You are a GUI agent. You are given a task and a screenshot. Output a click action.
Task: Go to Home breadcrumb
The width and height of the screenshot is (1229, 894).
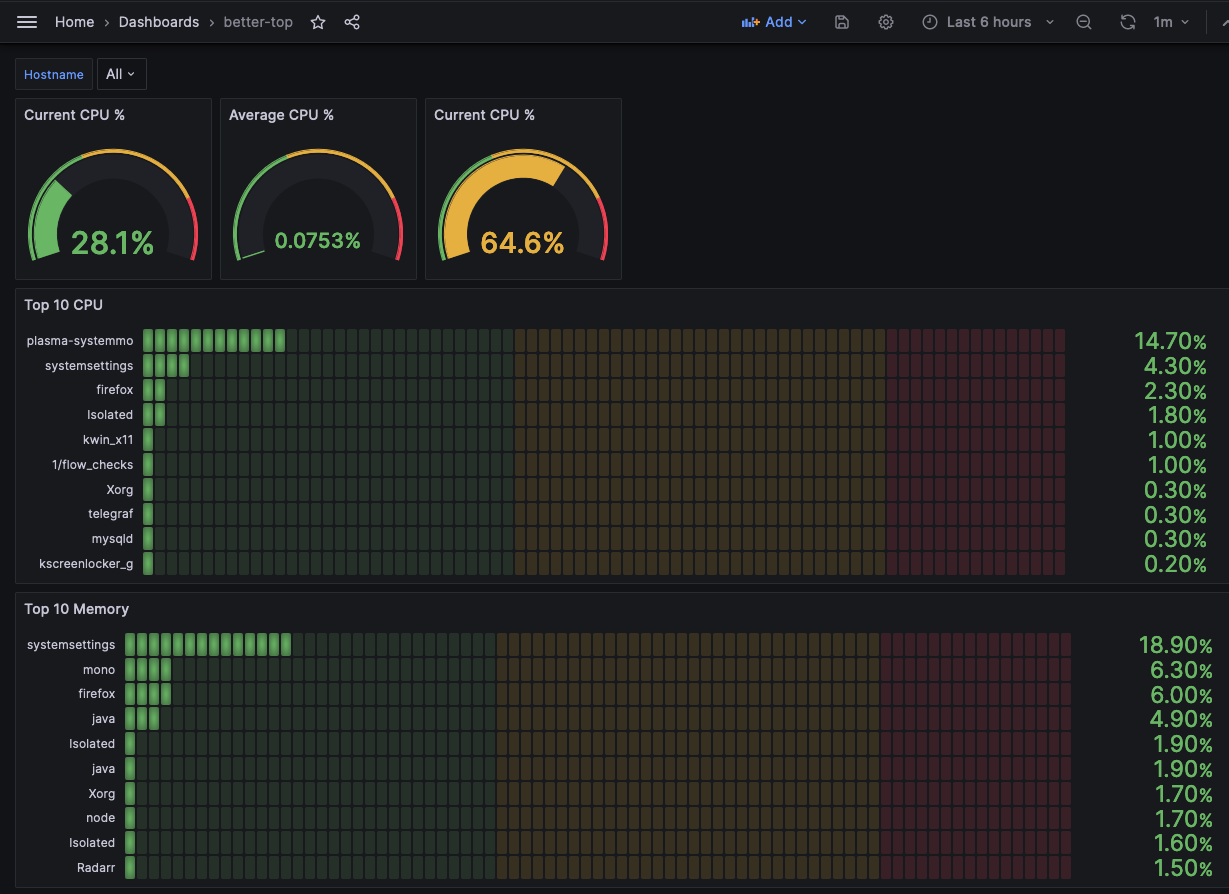(74, 22)
